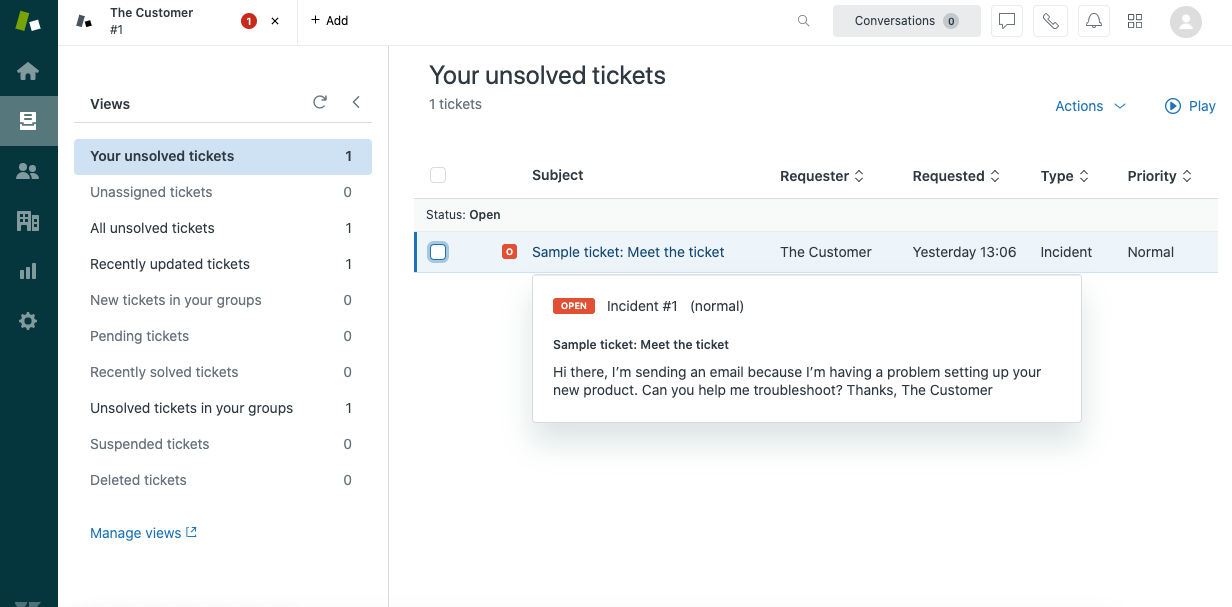
Task: Open the chat bubble icon
Action: point(1007,21)
